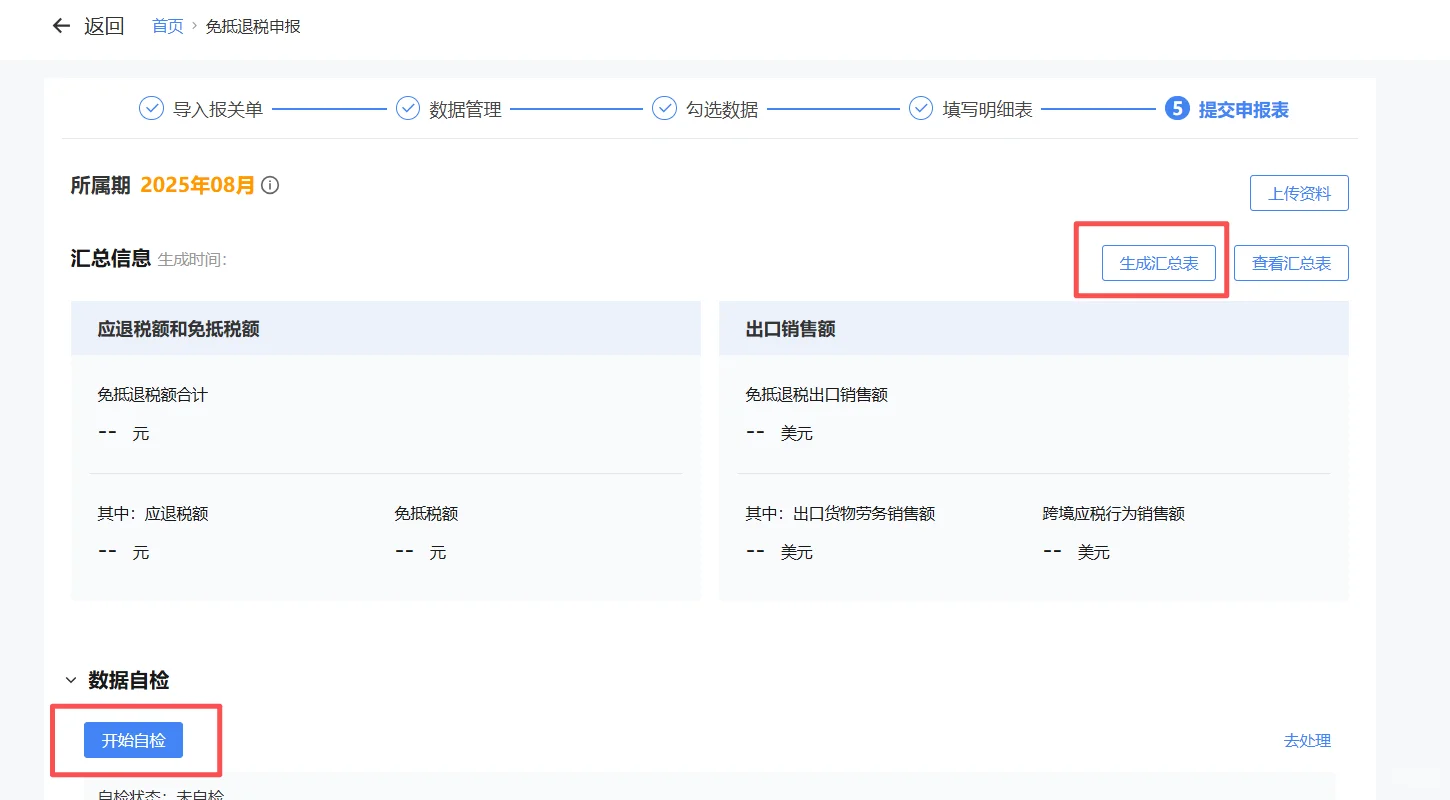Click the back arrow to return
This screenshot has height=800, width=1450.
[60, 25]
